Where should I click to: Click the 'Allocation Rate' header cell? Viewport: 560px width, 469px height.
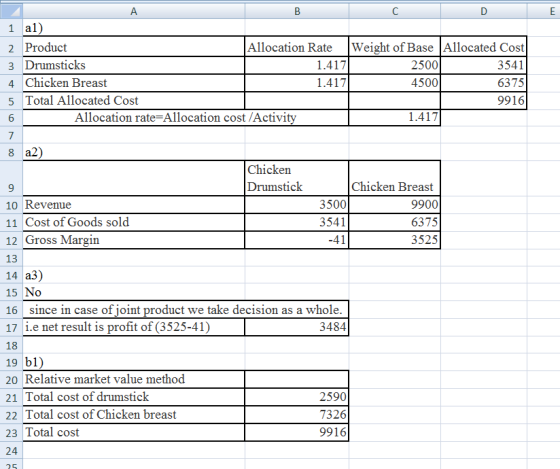(x=297, y=47)
